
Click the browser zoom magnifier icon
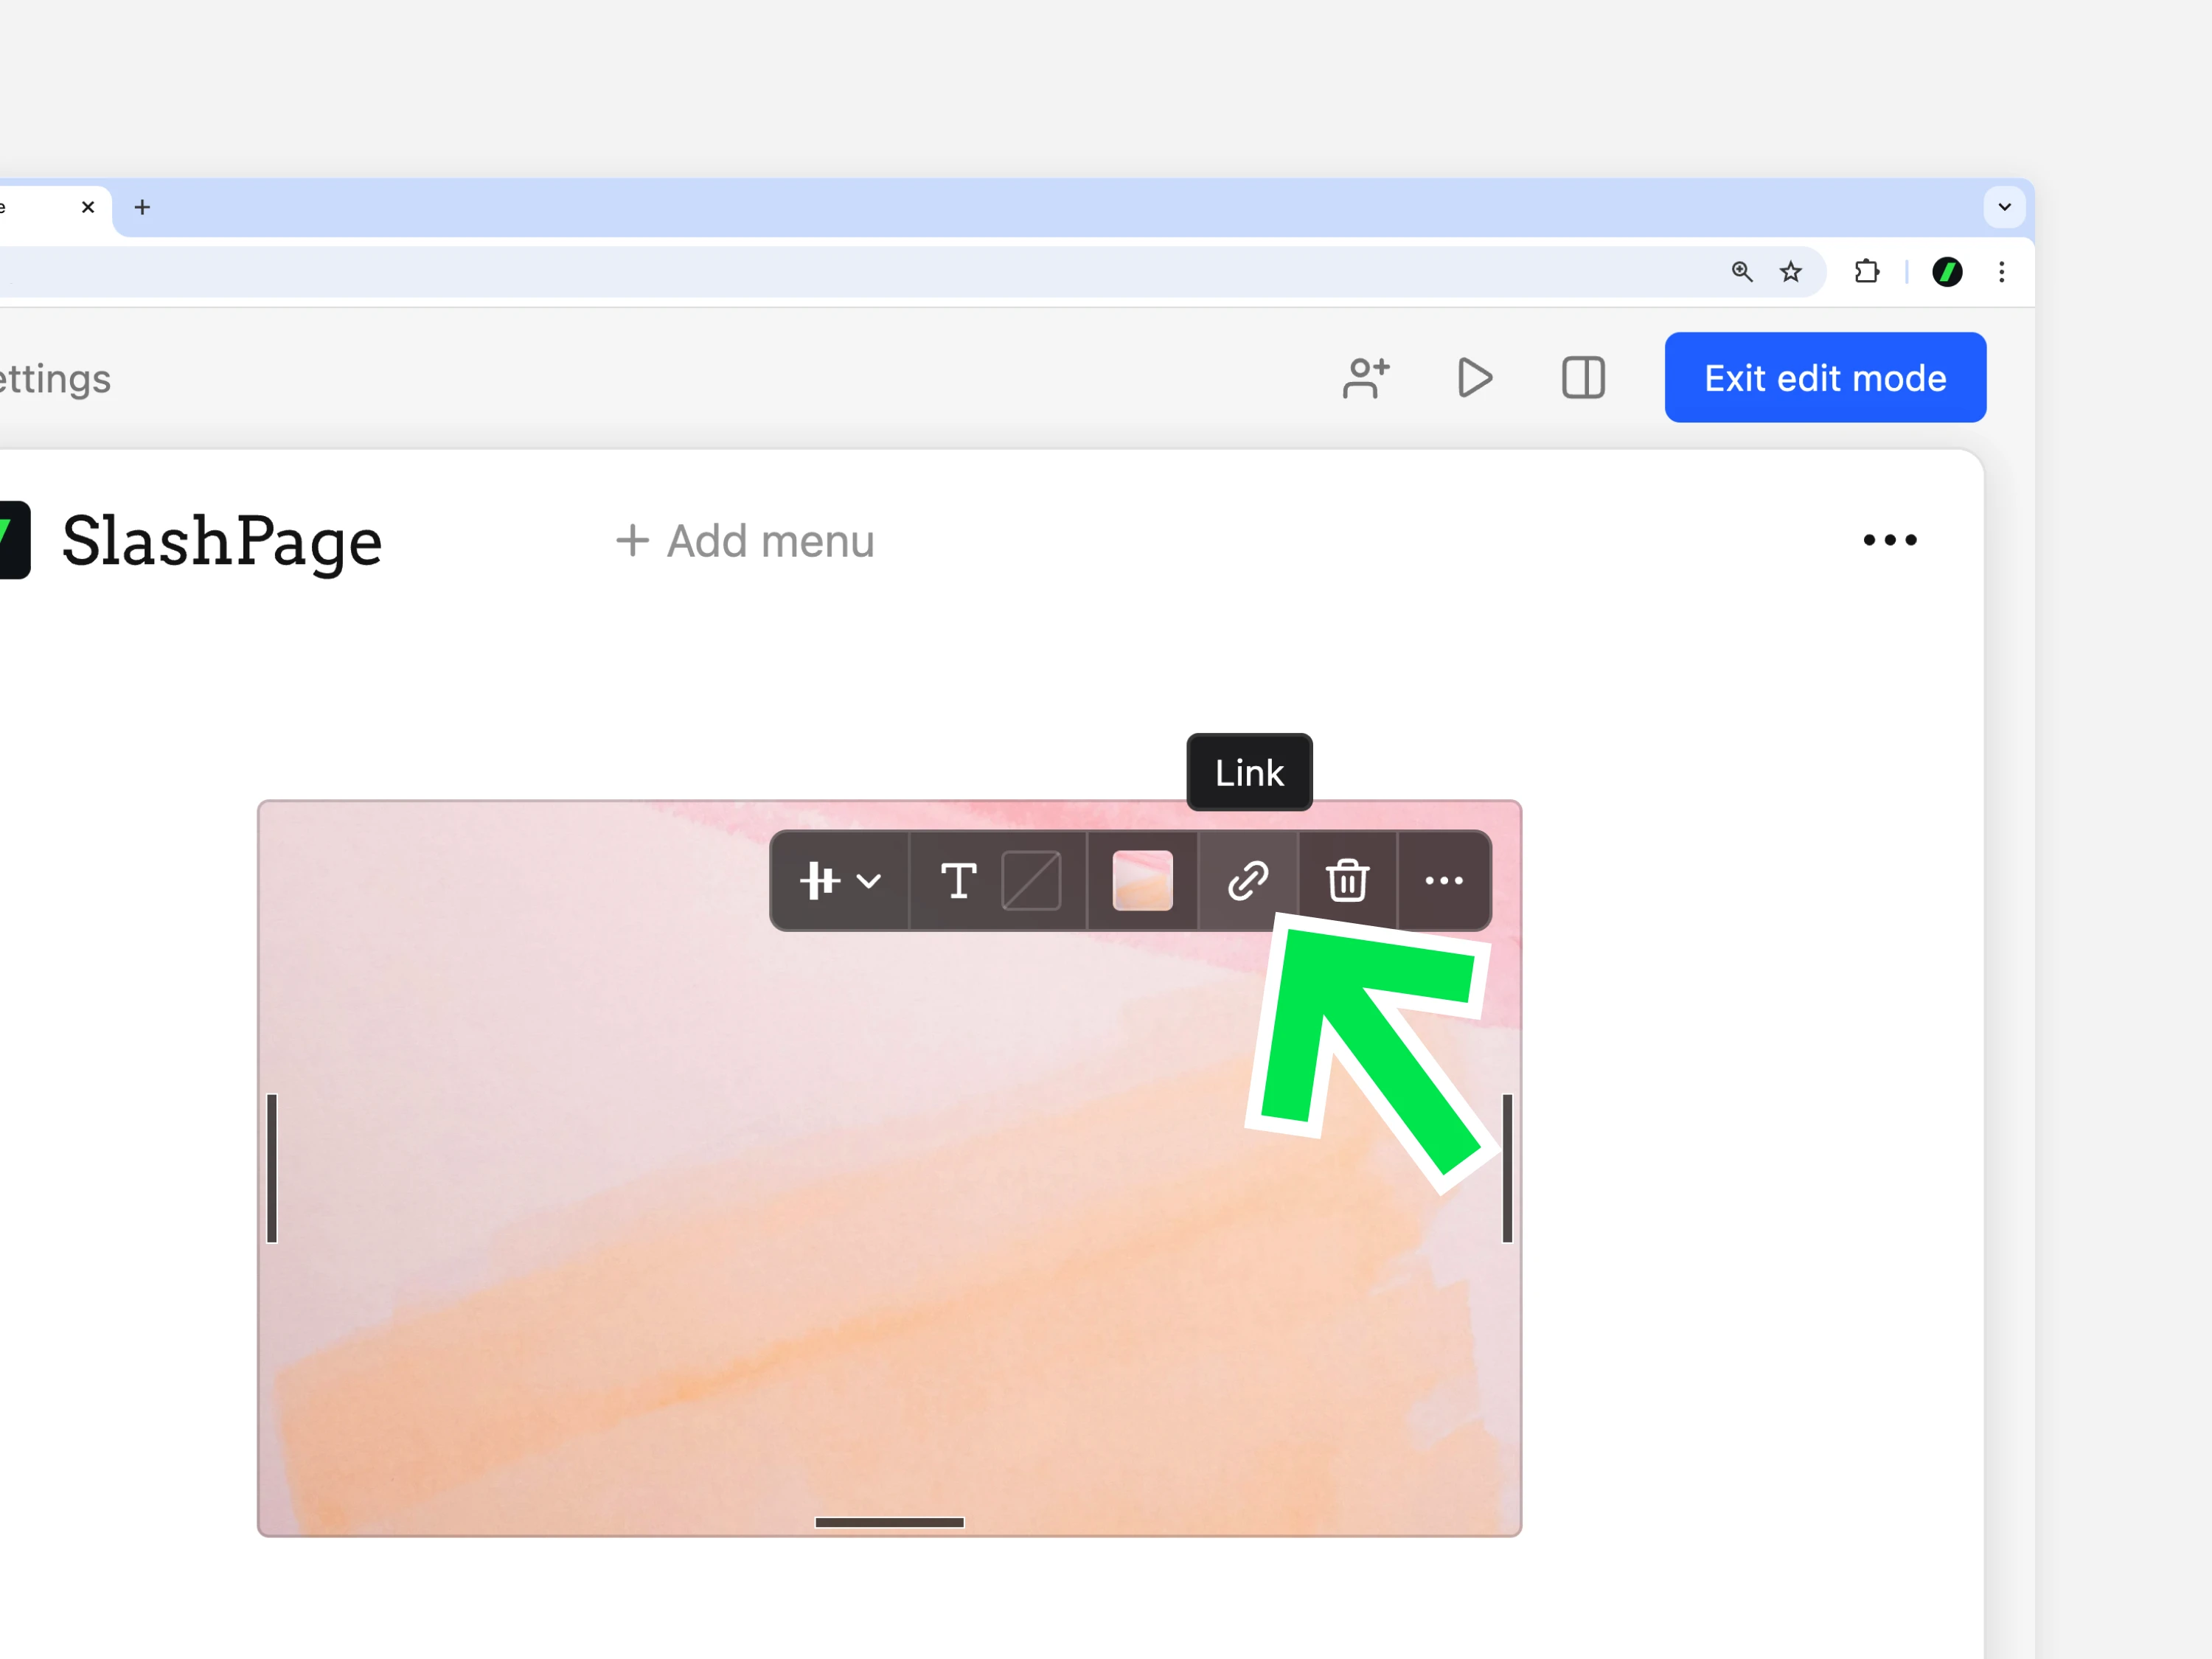pyautogui.click(x=1742, y=272)
